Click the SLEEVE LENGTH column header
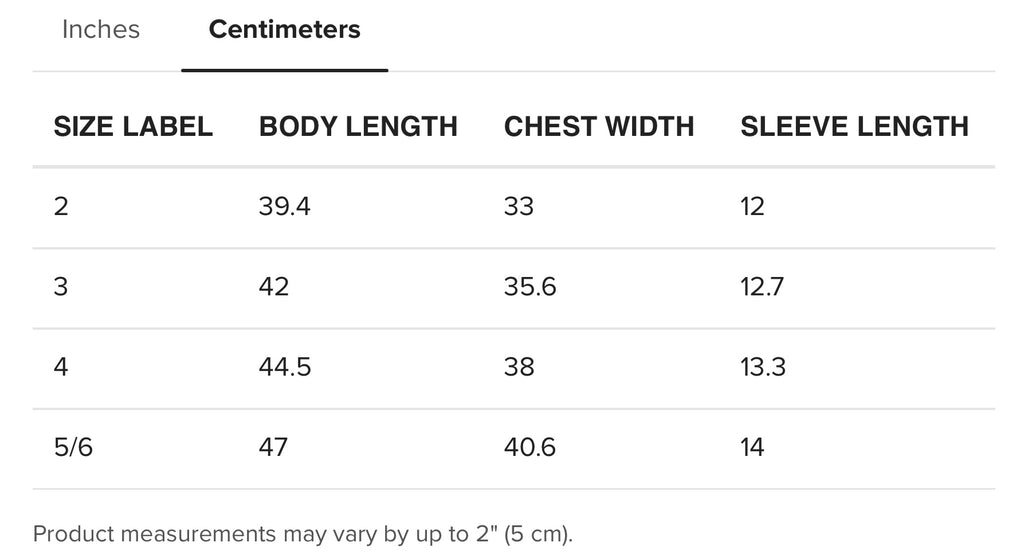The width and height of the screenshot is (1024, 558). tap(854, 126)
